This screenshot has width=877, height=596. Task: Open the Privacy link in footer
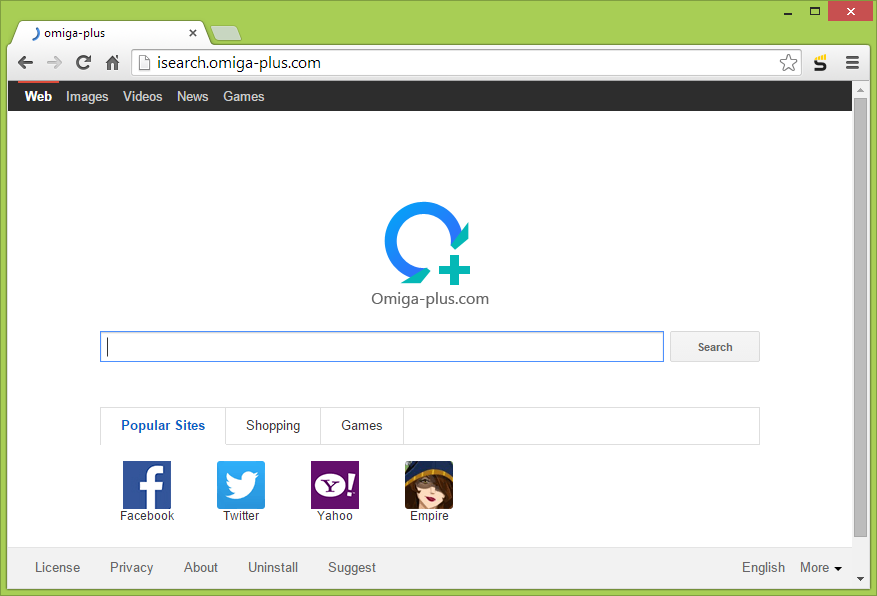point(131,567)
